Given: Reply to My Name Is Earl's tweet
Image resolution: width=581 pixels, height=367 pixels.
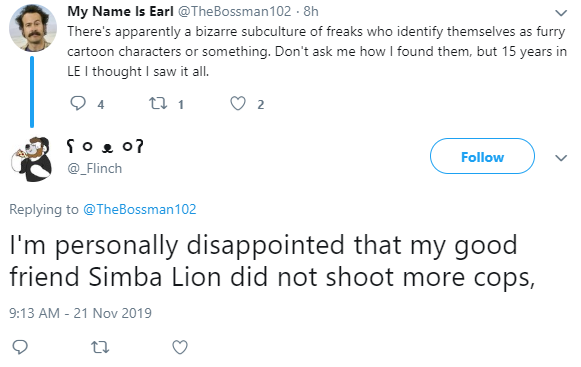Looking at the screenshot, I should point(78,104).
